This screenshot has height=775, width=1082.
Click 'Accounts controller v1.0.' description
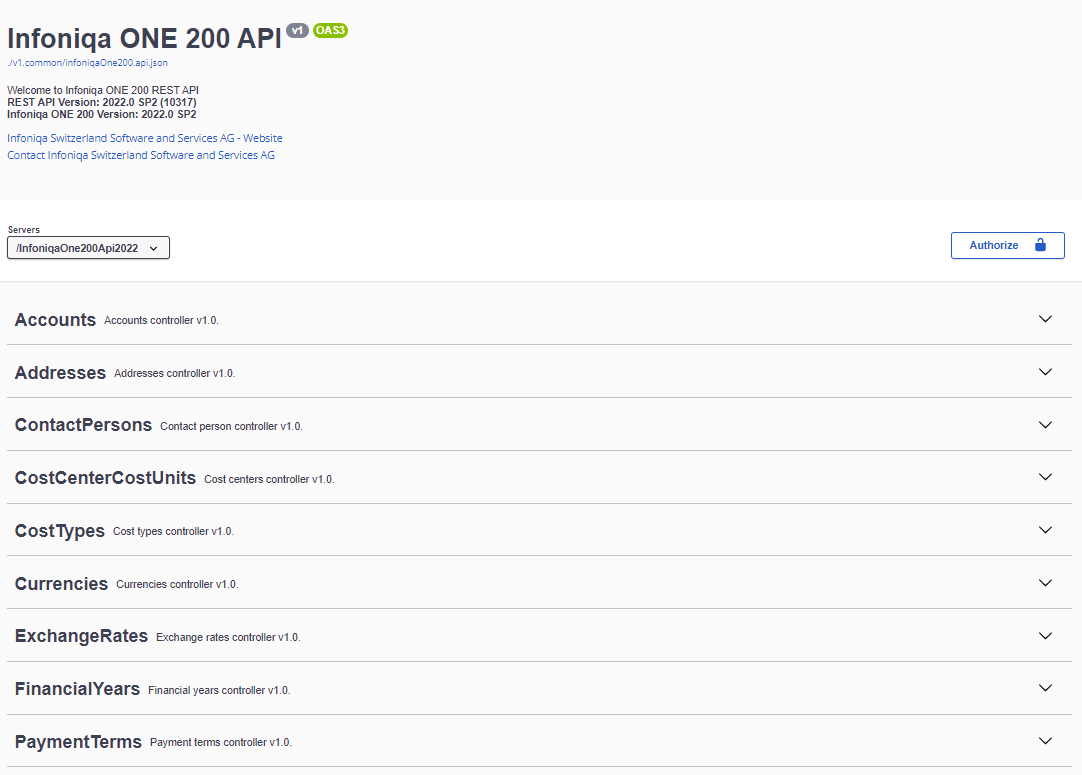click(161, 320)
